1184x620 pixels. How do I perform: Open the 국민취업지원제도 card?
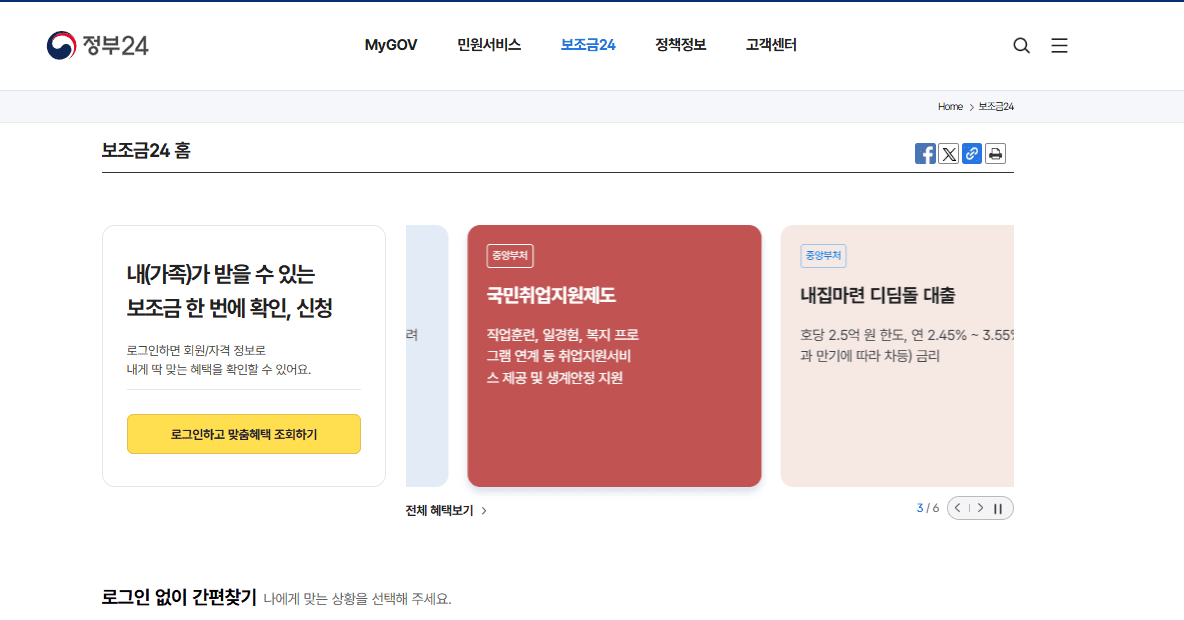(615, 356)
